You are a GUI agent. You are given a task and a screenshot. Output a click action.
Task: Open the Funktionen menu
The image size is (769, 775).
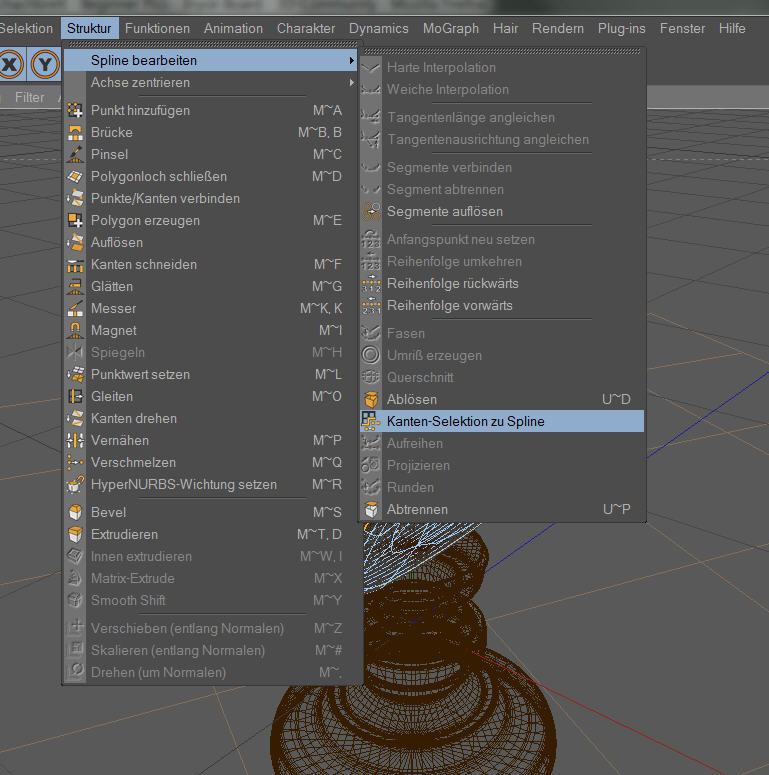(157, 28)
